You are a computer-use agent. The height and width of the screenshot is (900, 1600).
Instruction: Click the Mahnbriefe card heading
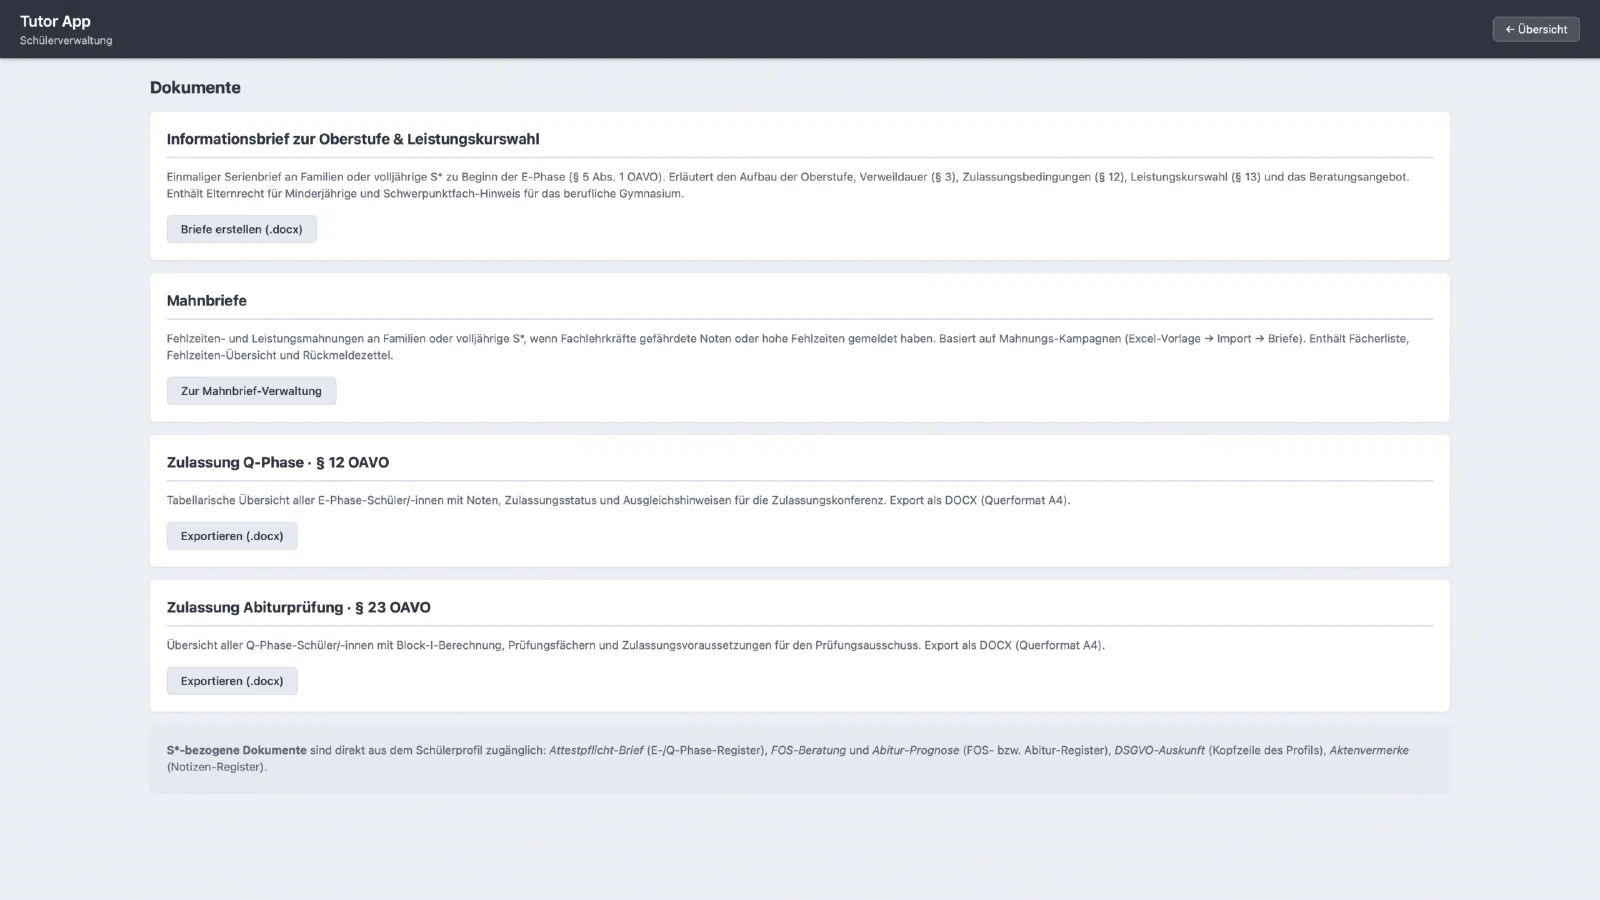[207, 300]
